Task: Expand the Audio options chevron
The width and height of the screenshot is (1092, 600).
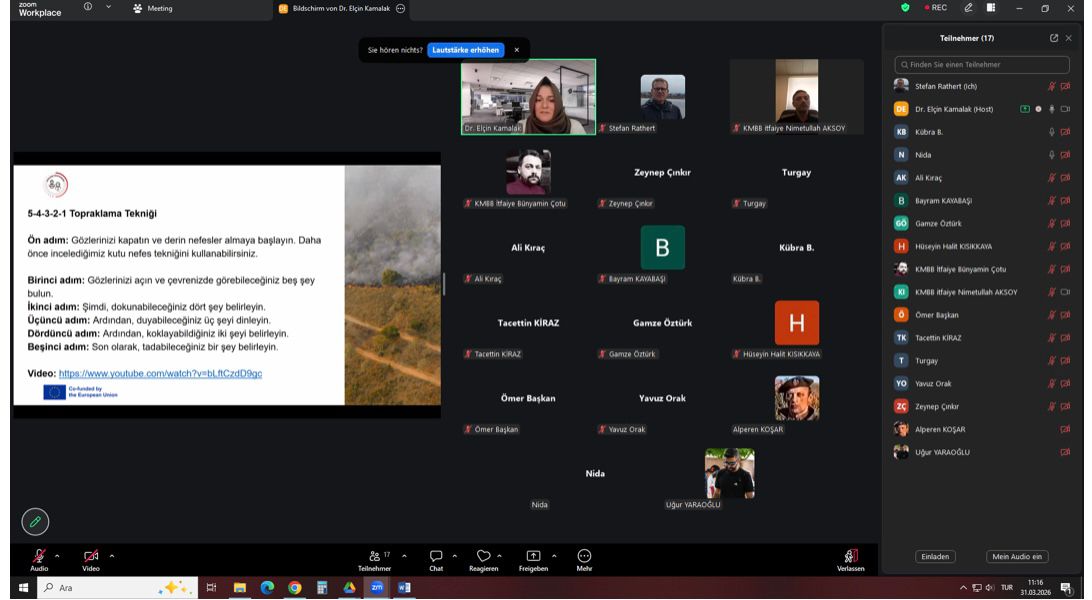Action: pos(57,555)
